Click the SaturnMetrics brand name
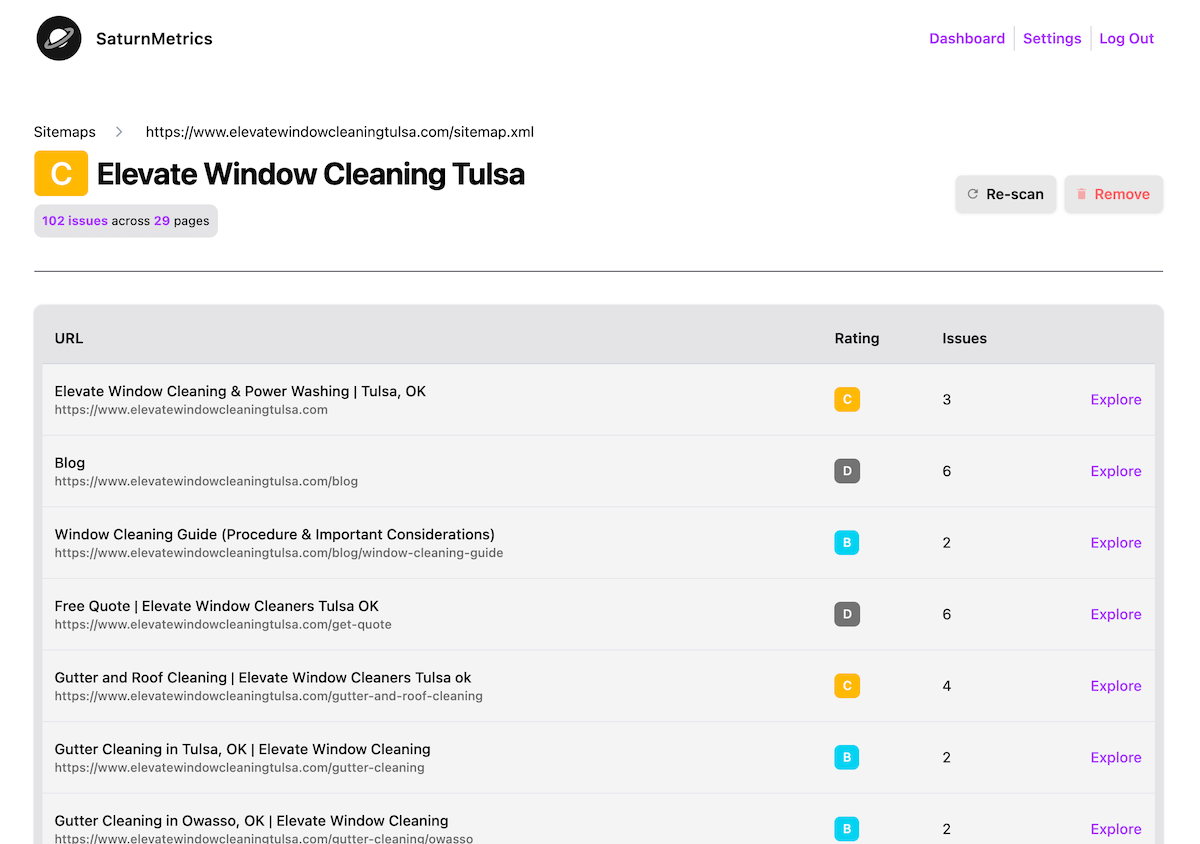The height and width of the screenshot is (844, 1200). [154, 39]
